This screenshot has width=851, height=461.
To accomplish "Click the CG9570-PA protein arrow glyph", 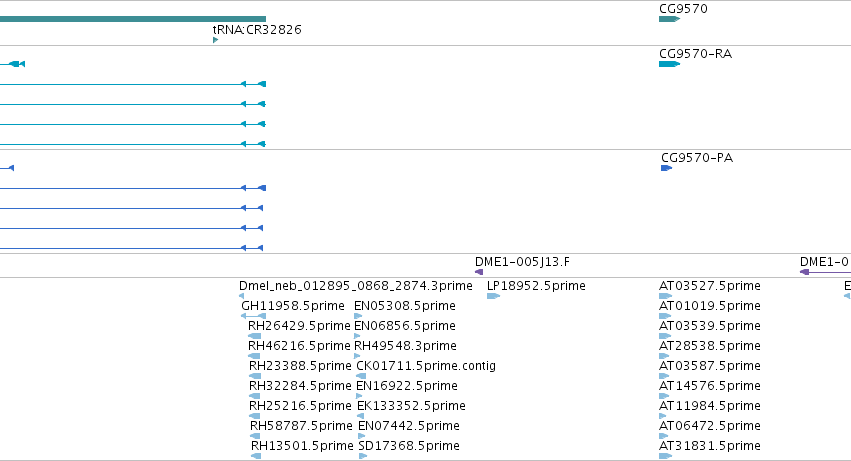I will click(666, 168).
